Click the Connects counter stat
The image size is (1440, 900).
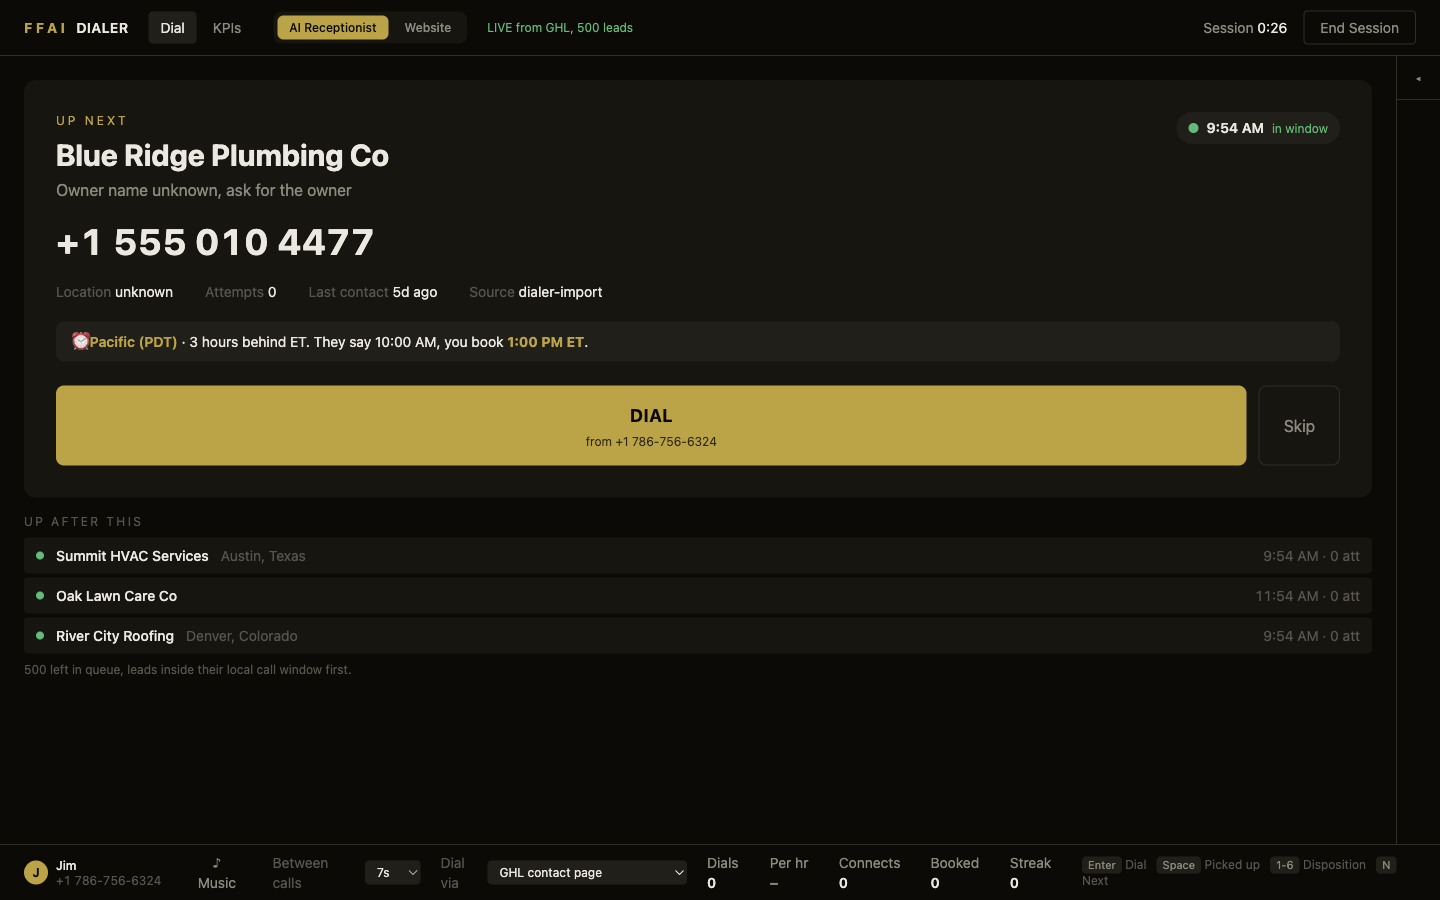(x=870, y=873)
